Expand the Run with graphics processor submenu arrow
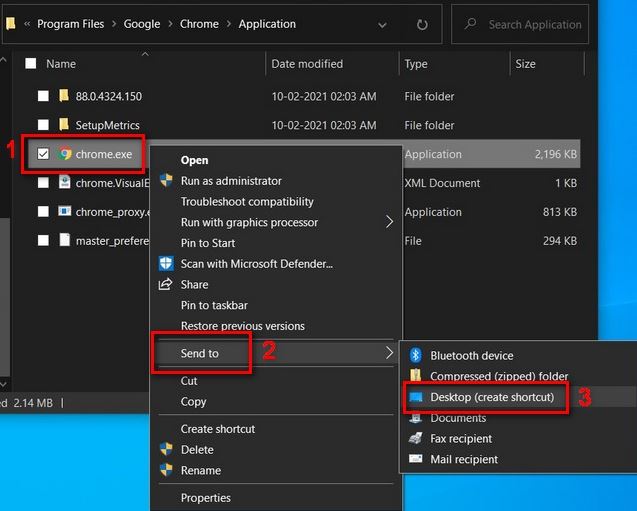Screen dimensions: 637x511 [389, 222]
